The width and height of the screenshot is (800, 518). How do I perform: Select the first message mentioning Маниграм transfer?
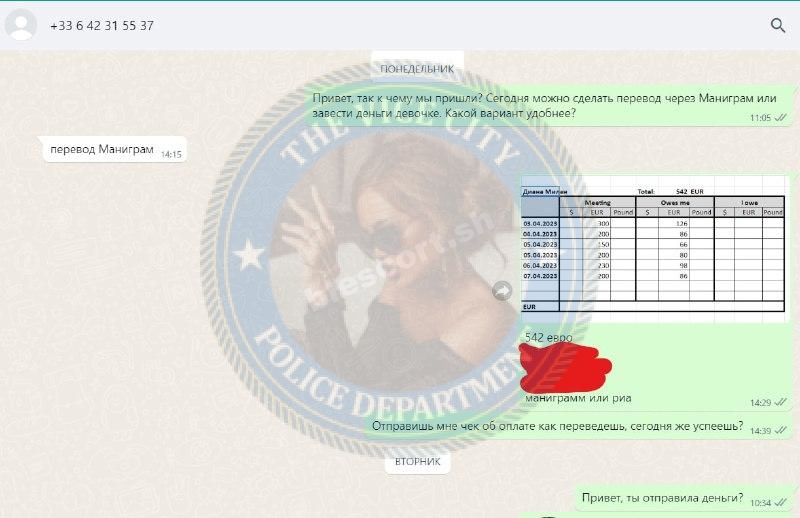coord(546,106)
